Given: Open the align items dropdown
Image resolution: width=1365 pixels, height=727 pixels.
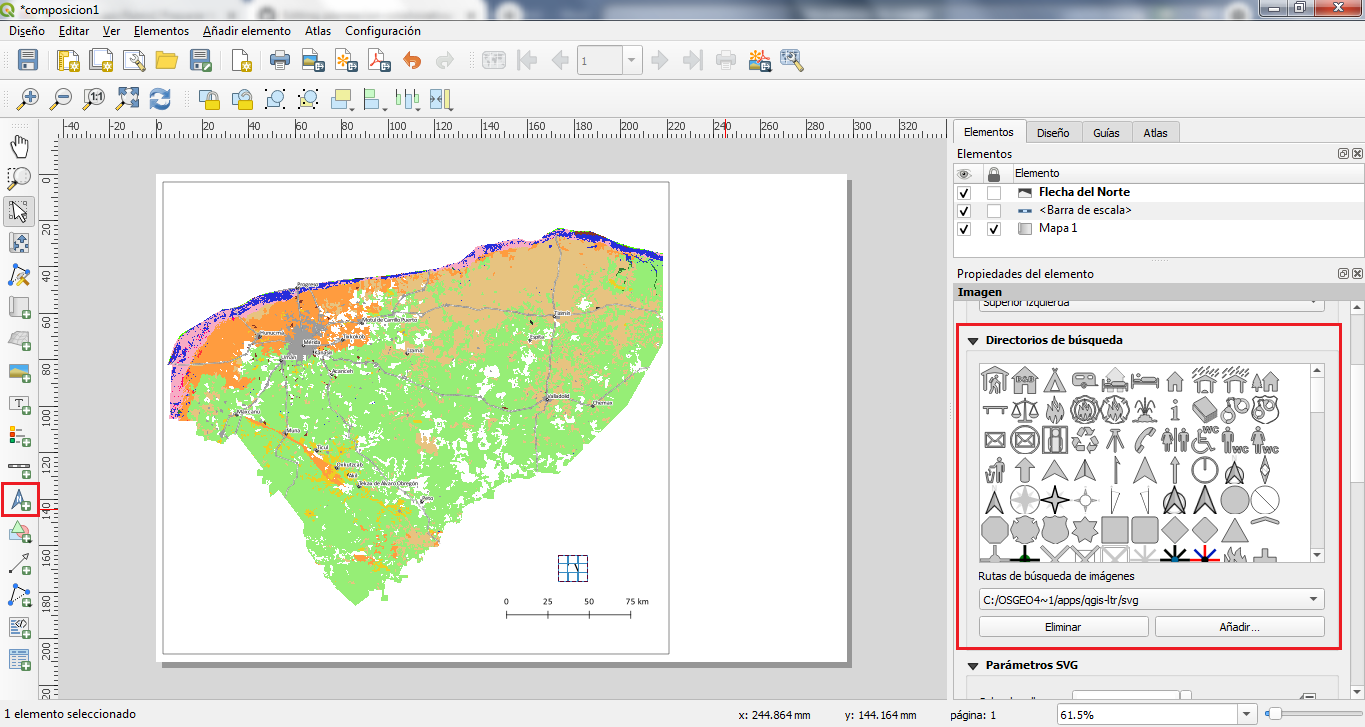Looking at the screenshot, I should point(377,99).
